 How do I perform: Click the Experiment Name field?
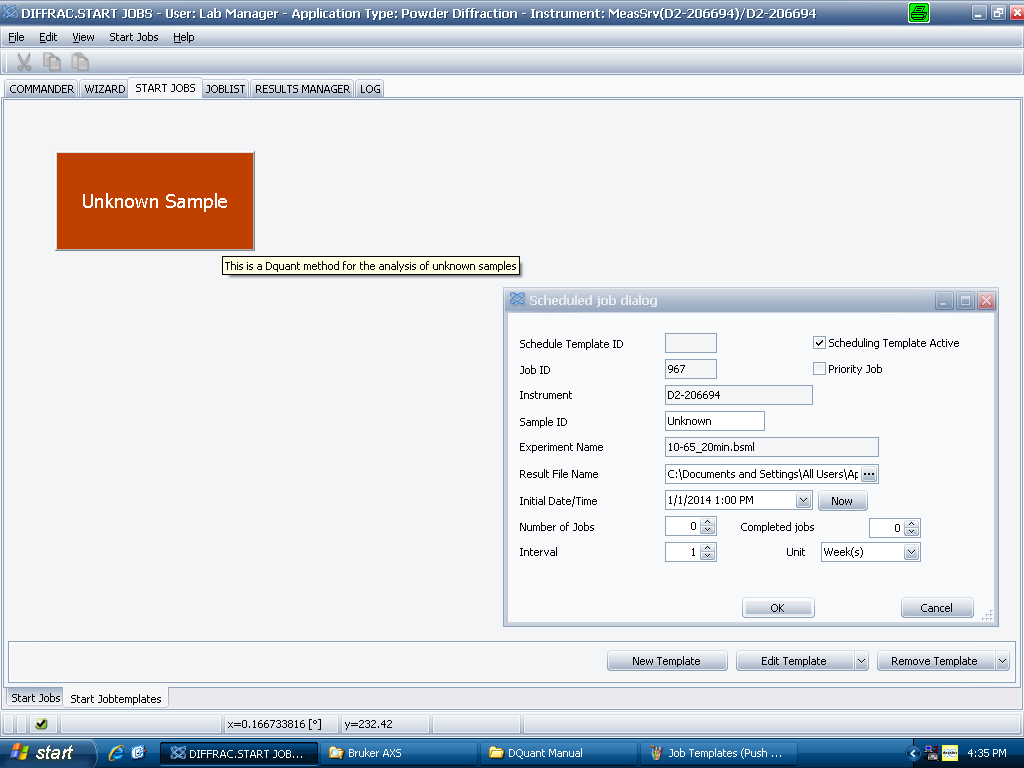click(x=771, y=447)
